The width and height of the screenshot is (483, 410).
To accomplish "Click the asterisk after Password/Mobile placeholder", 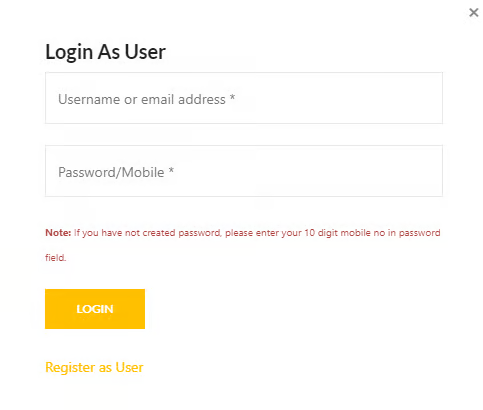I will click(x=171, y=171).
